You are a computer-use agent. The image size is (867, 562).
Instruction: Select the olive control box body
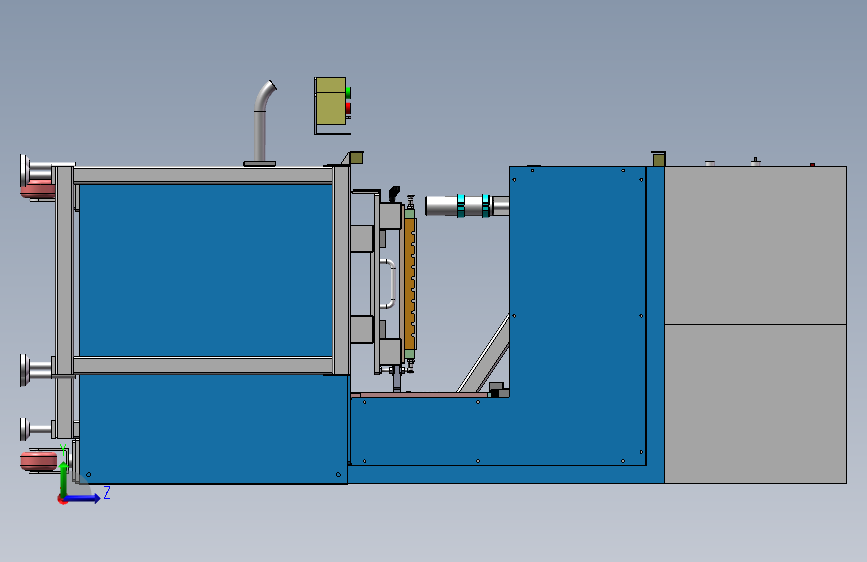click(330, 101)
